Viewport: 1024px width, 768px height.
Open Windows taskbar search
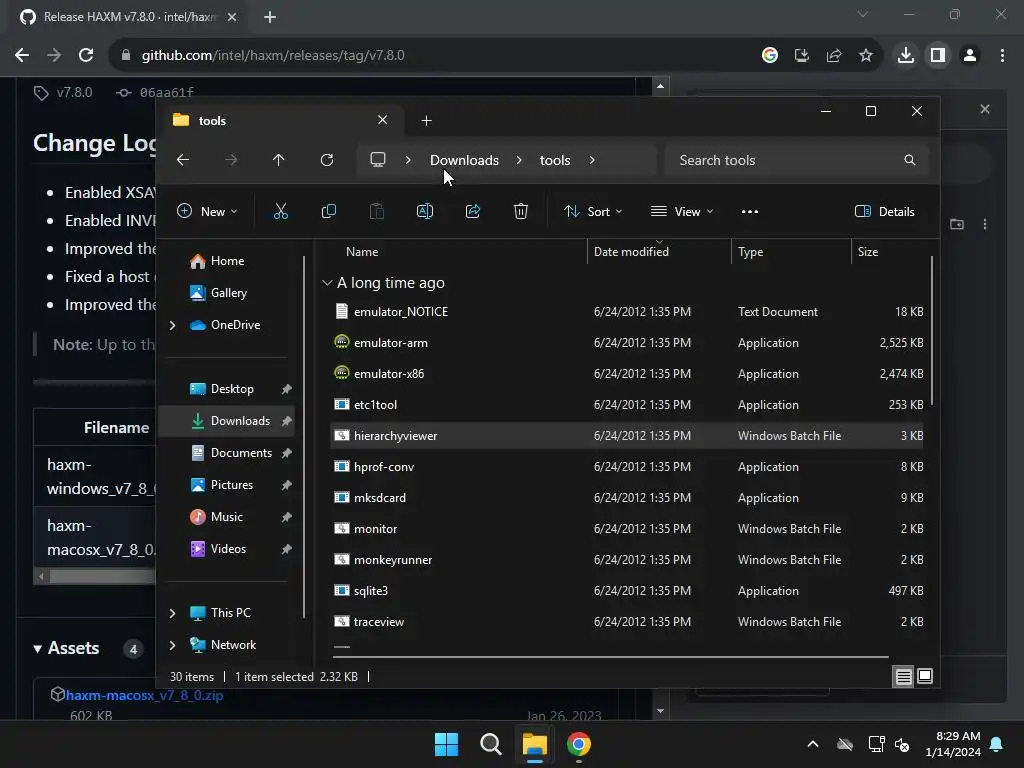tap(490, 744)
